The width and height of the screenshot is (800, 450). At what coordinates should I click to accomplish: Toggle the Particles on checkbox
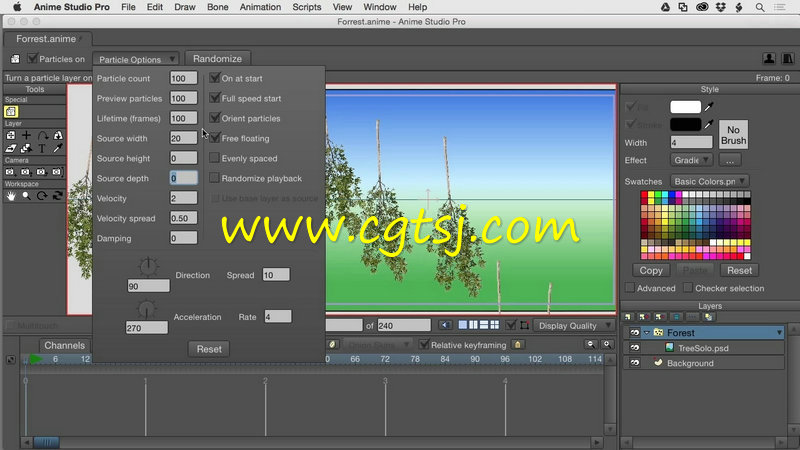tap(33, 58)
